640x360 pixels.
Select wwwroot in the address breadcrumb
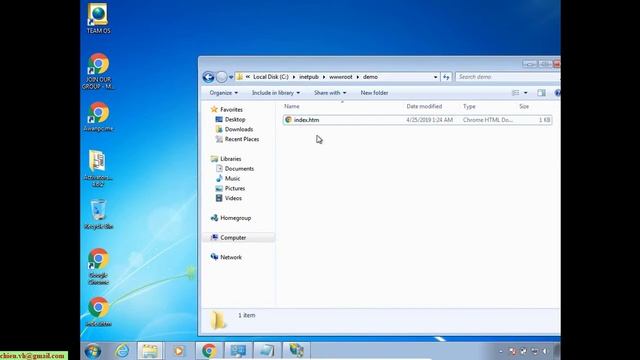pos(341,77)
